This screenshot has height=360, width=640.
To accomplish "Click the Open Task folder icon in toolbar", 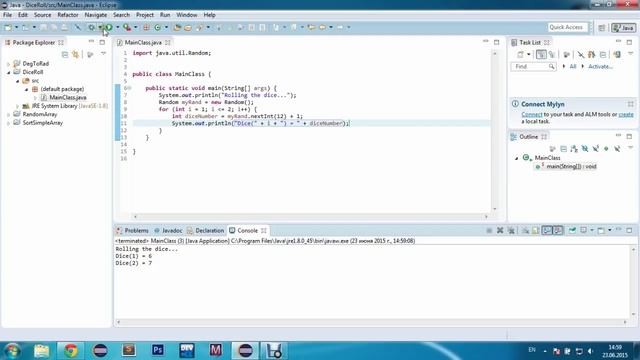I will pos(188,27).
